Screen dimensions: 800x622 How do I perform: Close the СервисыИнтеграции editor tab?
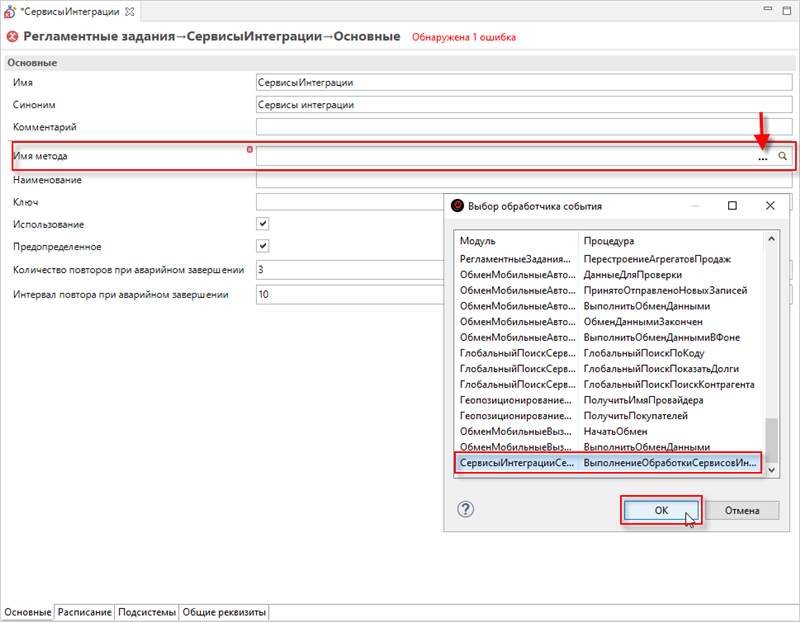[x=129, y=10]
